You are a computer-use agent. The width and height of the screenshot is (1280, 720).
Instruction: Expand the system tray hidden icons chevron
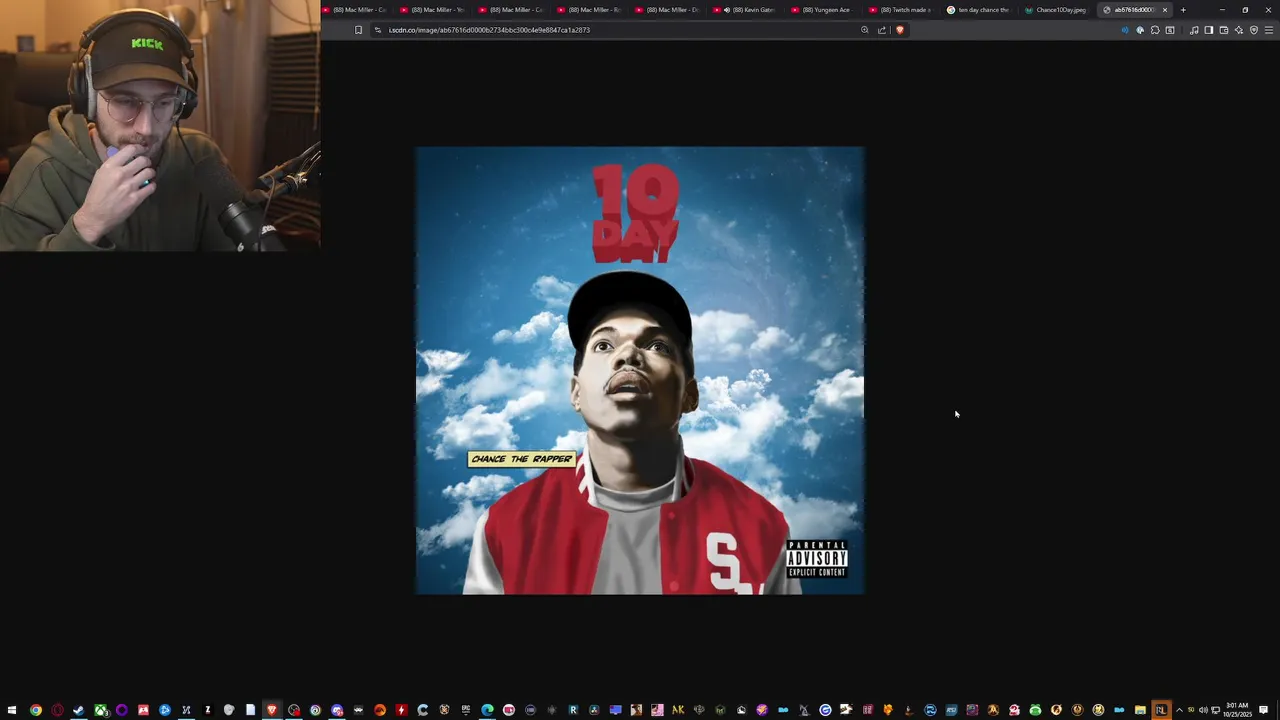pos(1179,710)
